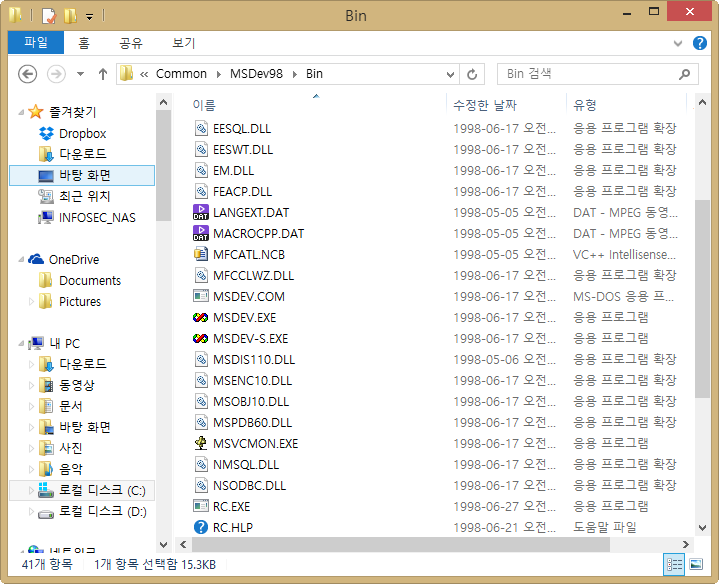Open Documents under OneDrive
Image resolution: width=719 pixels, height=584 pixels.
pos(90,281)
